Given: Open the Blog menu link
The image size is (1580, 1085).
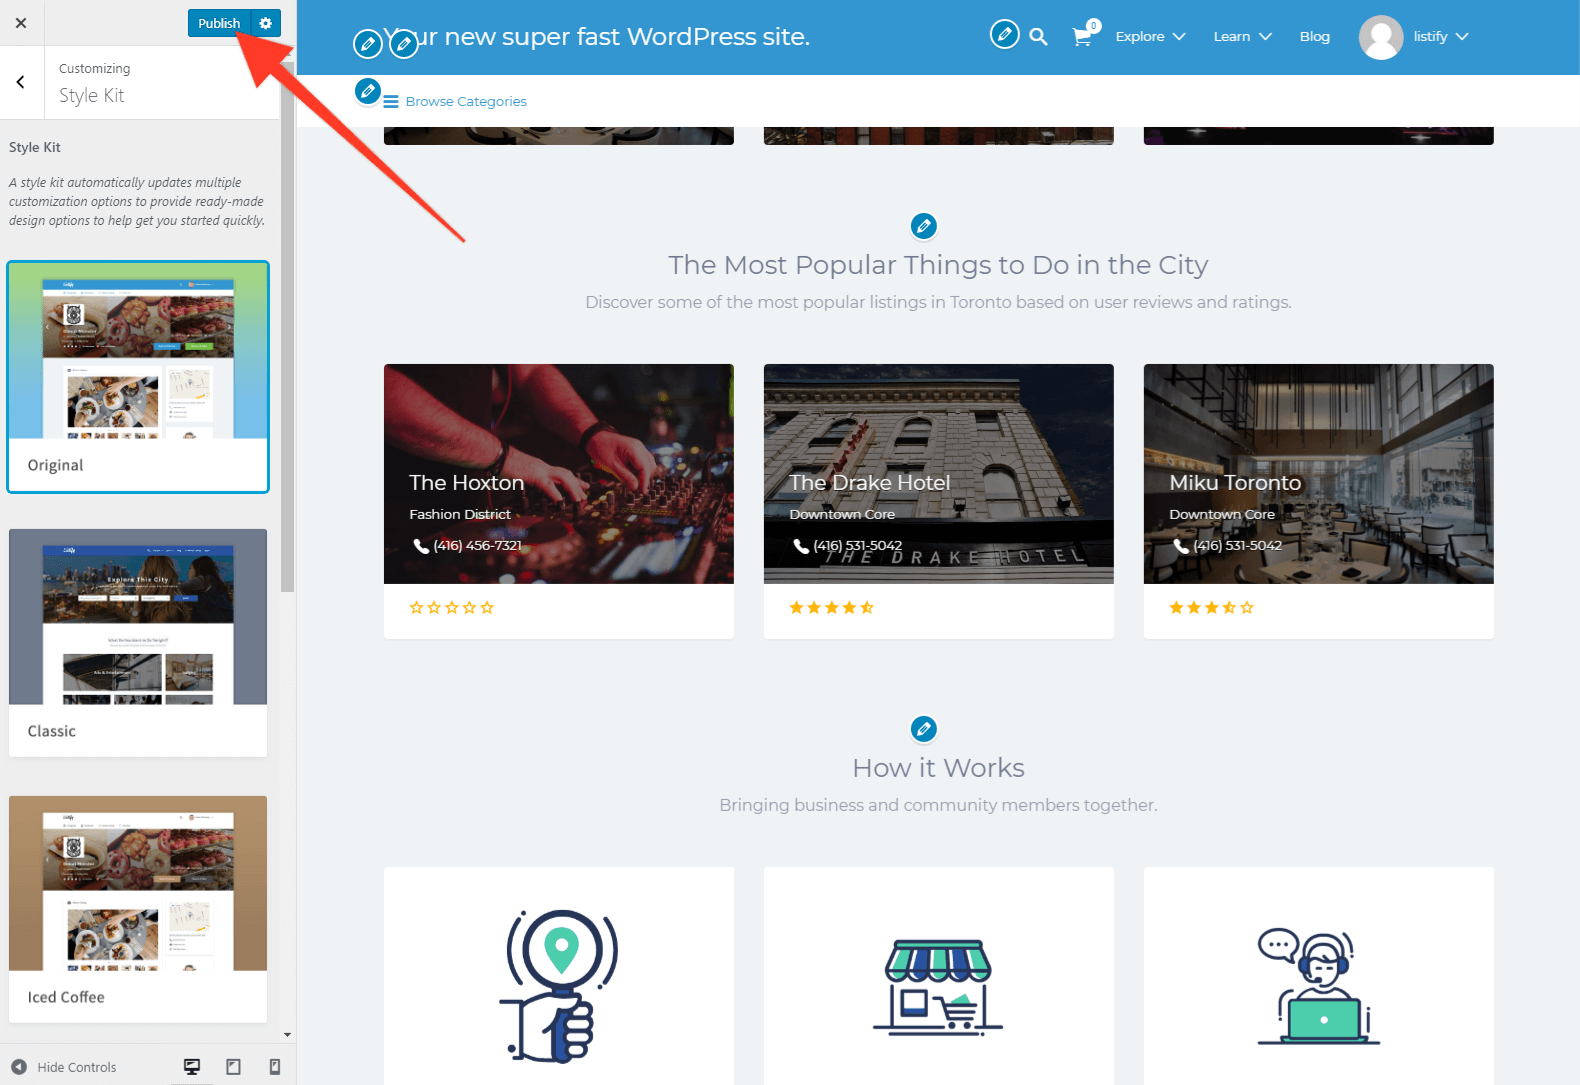Looking at the screenshot, I should pyautogui.click(x=1314, y=37).
